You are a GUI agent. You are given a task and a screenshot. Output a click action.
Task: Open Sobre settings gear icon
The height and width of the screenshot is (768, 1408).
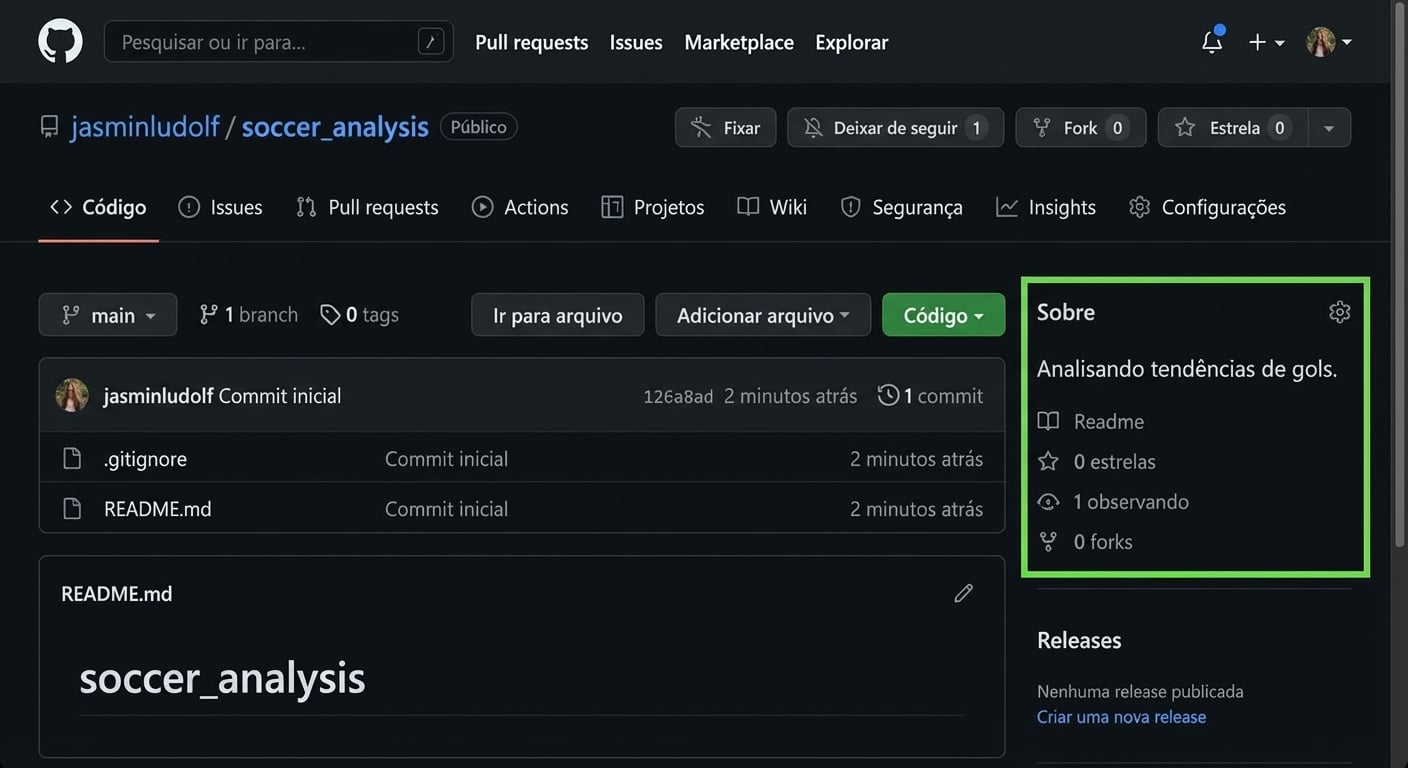point(1340,312)
